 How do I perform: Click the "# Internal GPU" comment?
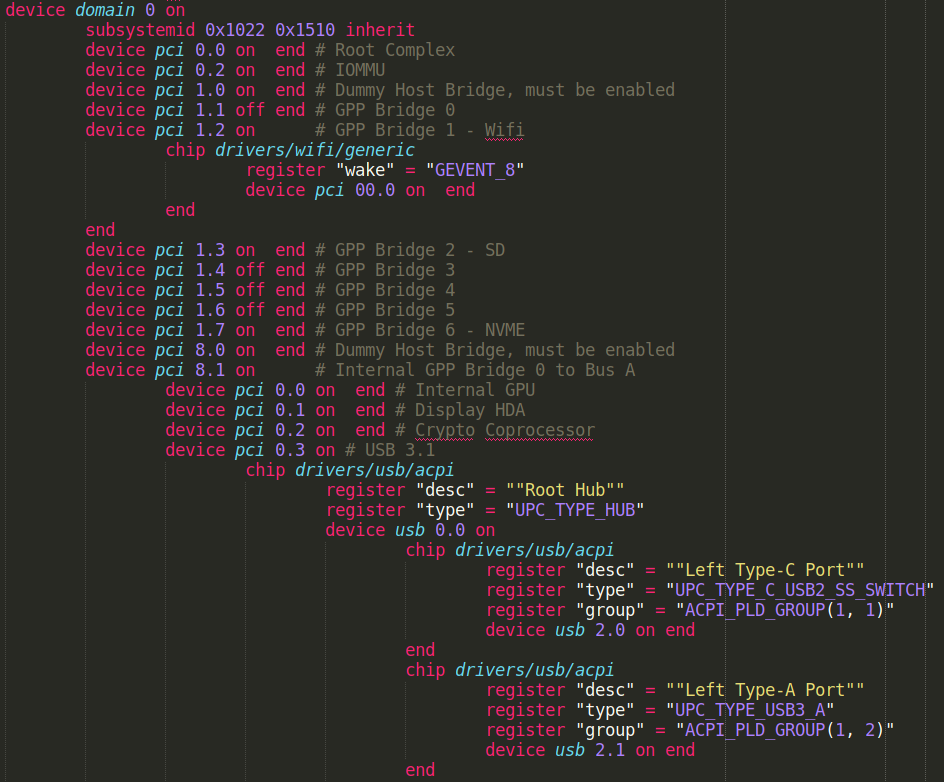[465, 390]
